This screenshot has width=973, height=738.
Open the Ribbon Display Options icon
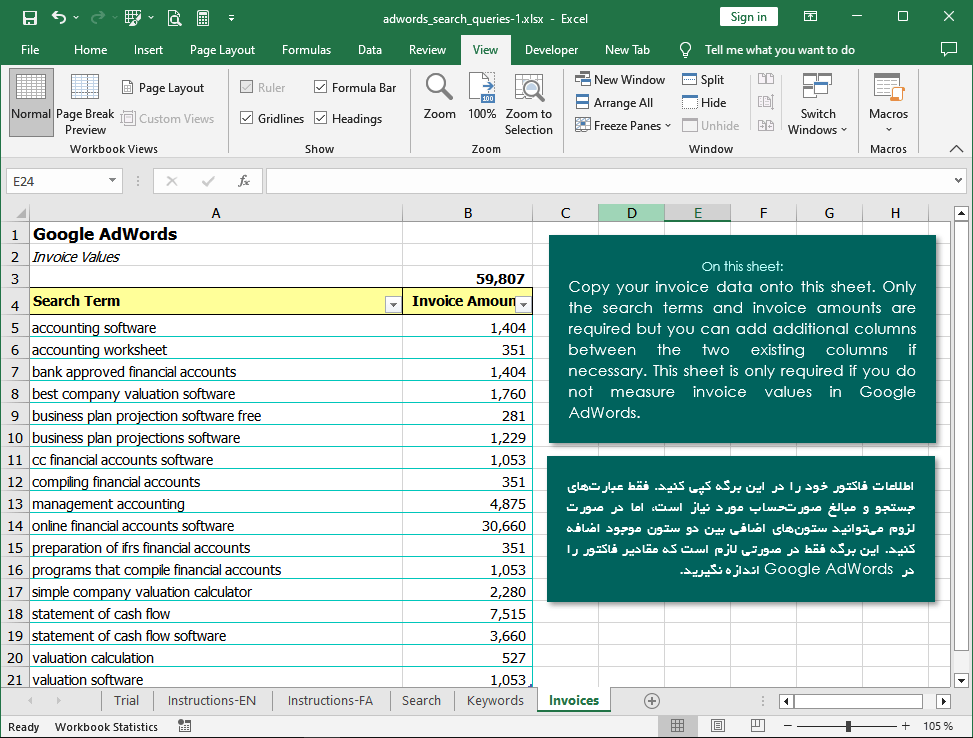point(810,17)
